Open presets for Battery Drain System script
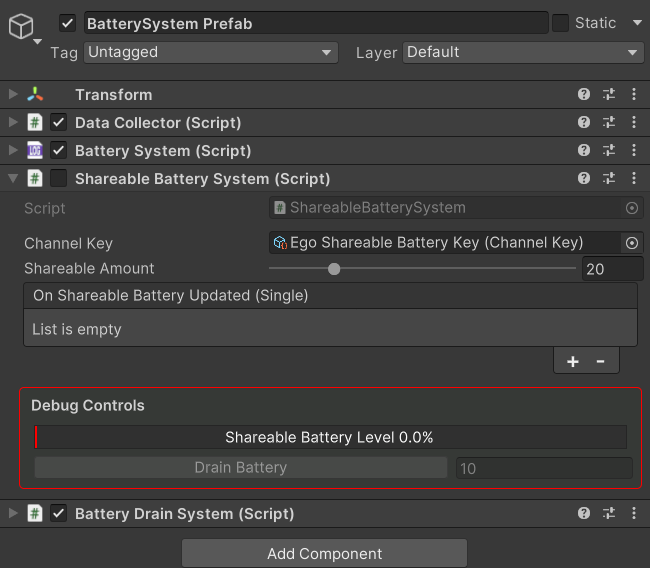 (609, 513)
